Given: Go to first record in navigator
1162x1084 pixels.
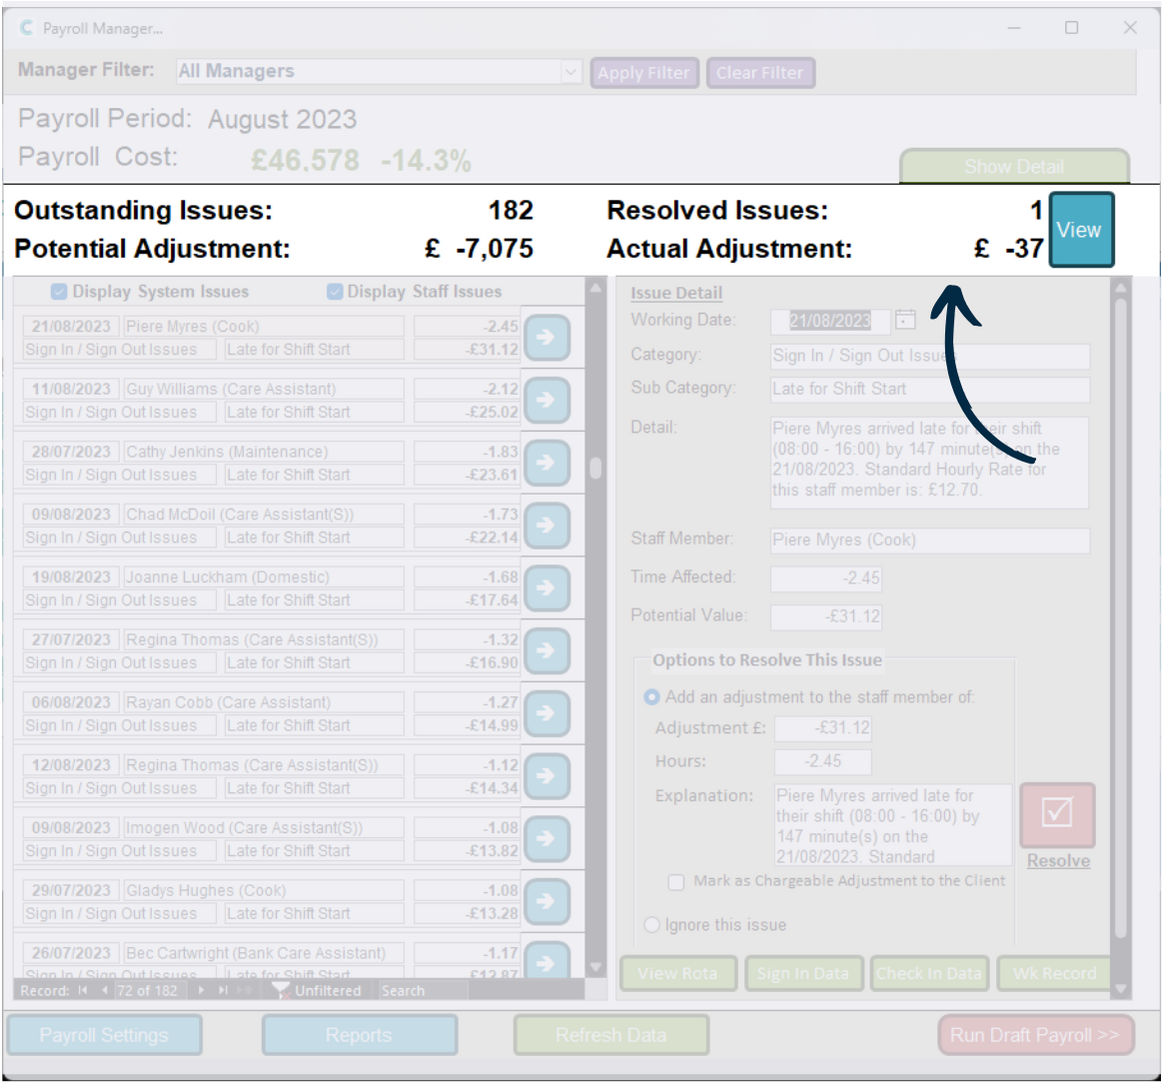Looking at the screenshot, I should (82, 990).
